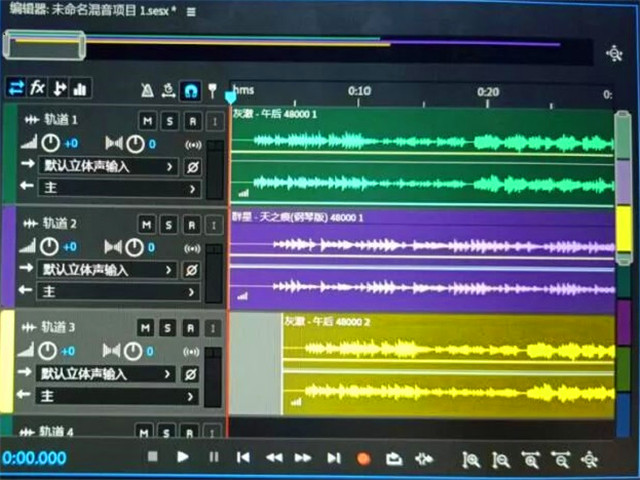Jump playhead to the previous marker
This screenshot has height=480, width=640.
click(x=243, y=457)
